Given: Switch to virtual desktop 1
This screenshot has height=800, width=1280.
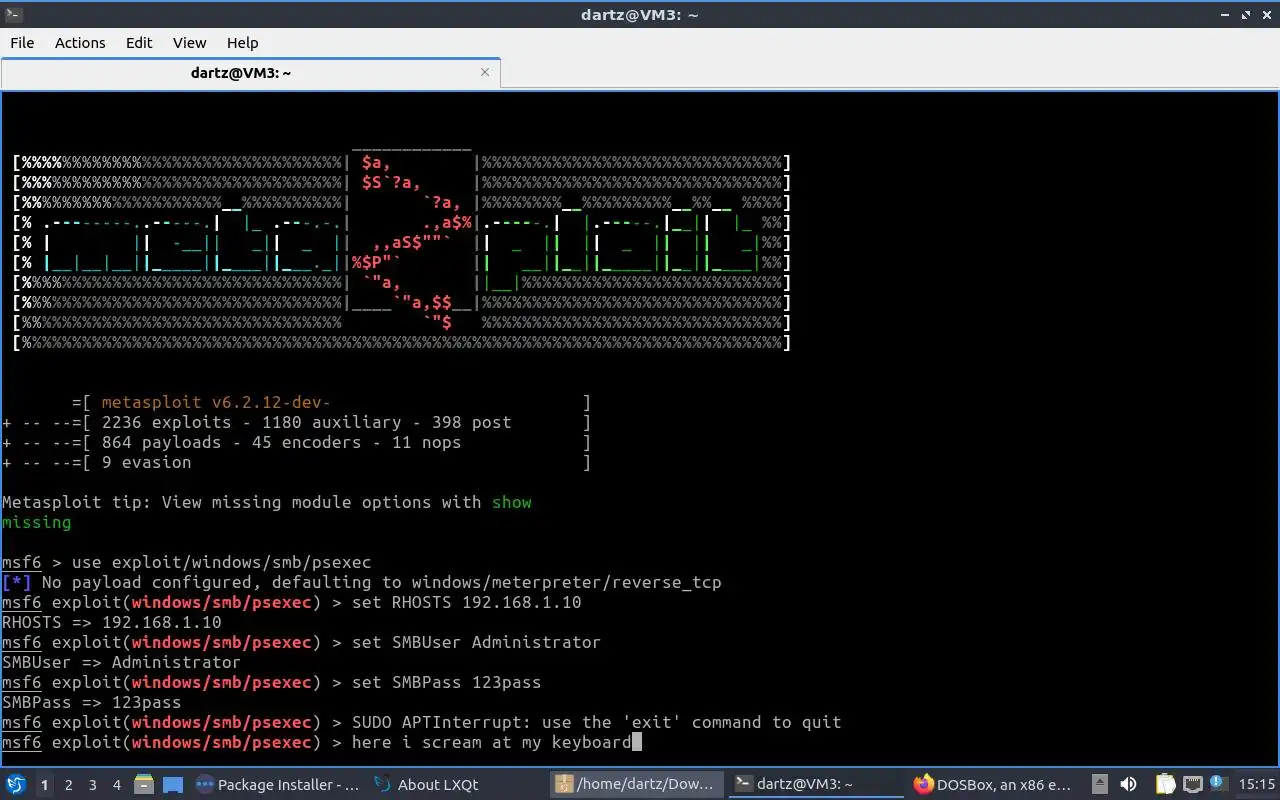Looking at the screenshot, I should pyautogui.click(x=44, y=785).
